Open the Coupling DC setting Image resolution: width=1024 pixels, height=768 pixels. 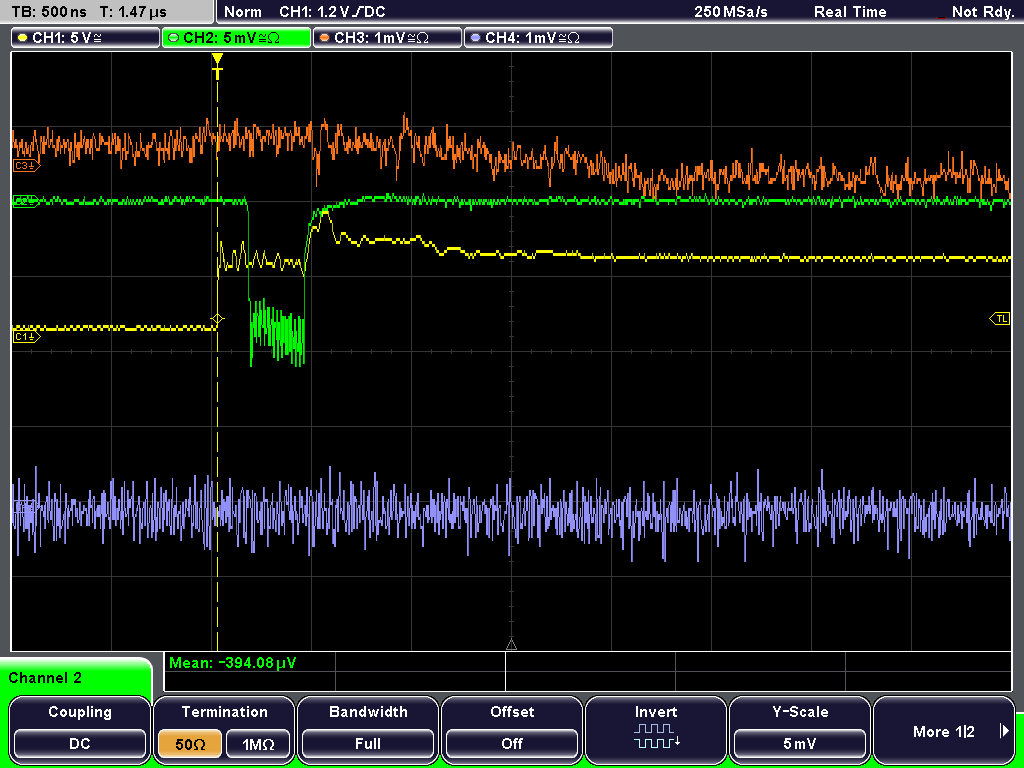(80, 729)
